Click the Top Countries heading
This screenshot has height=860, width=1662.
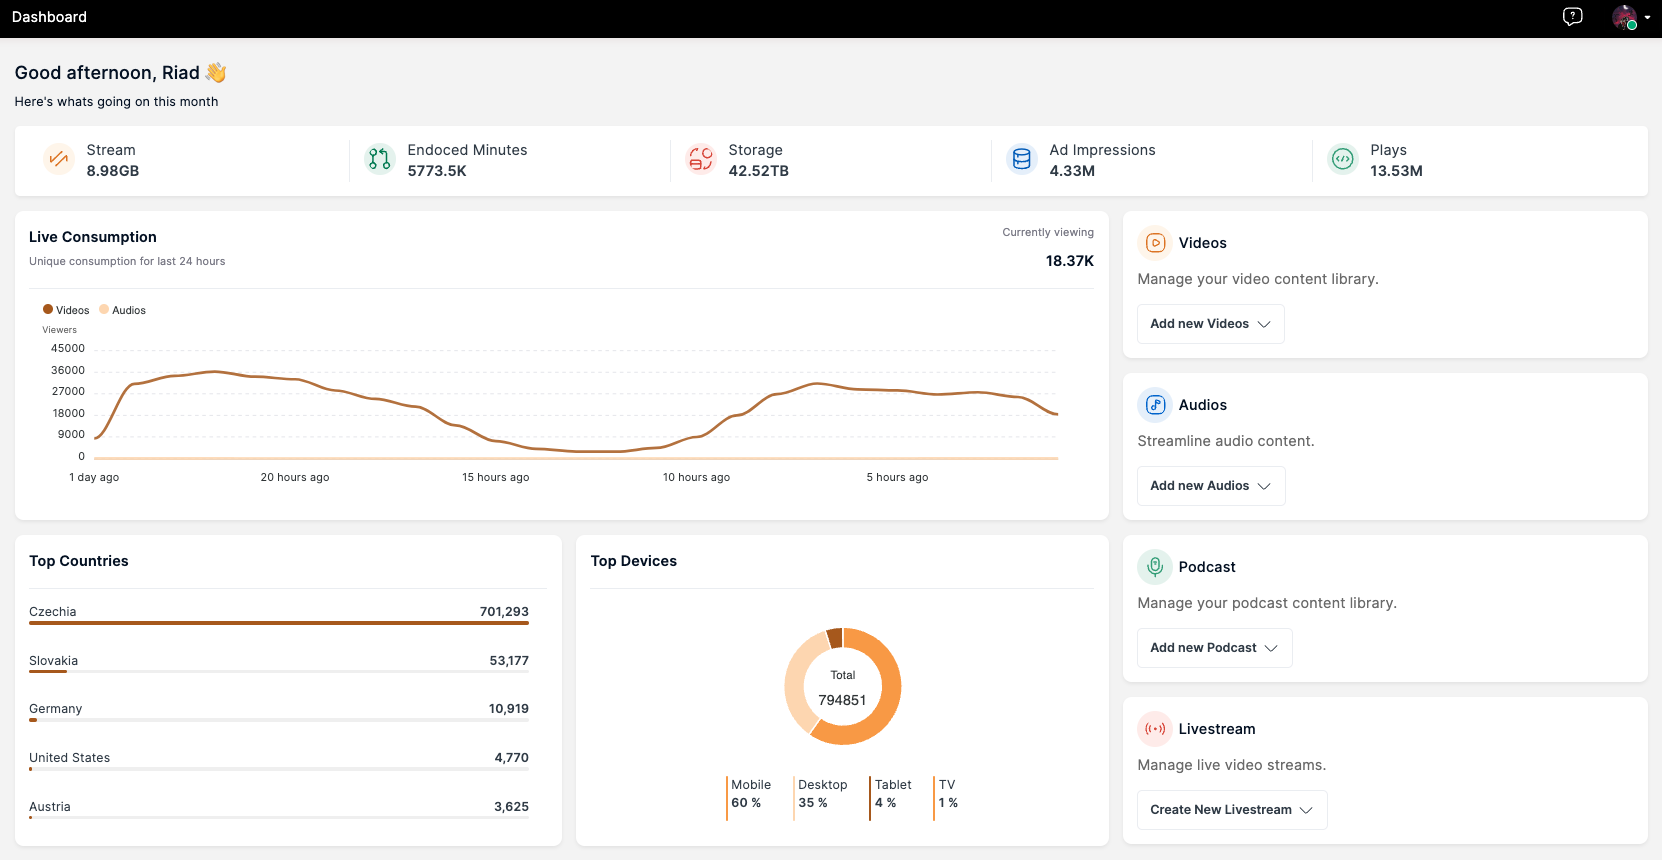click(x=79, y=561)
